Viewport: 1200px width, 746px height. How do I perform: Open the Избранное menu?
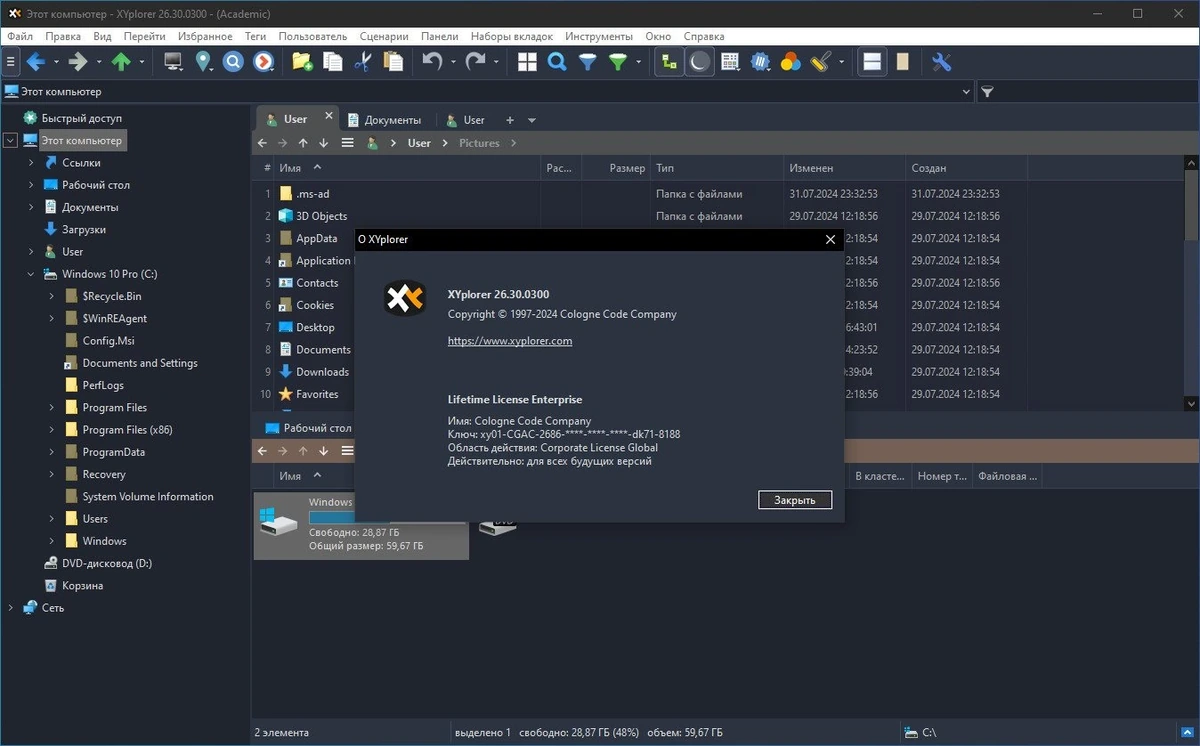click(205, 36)
